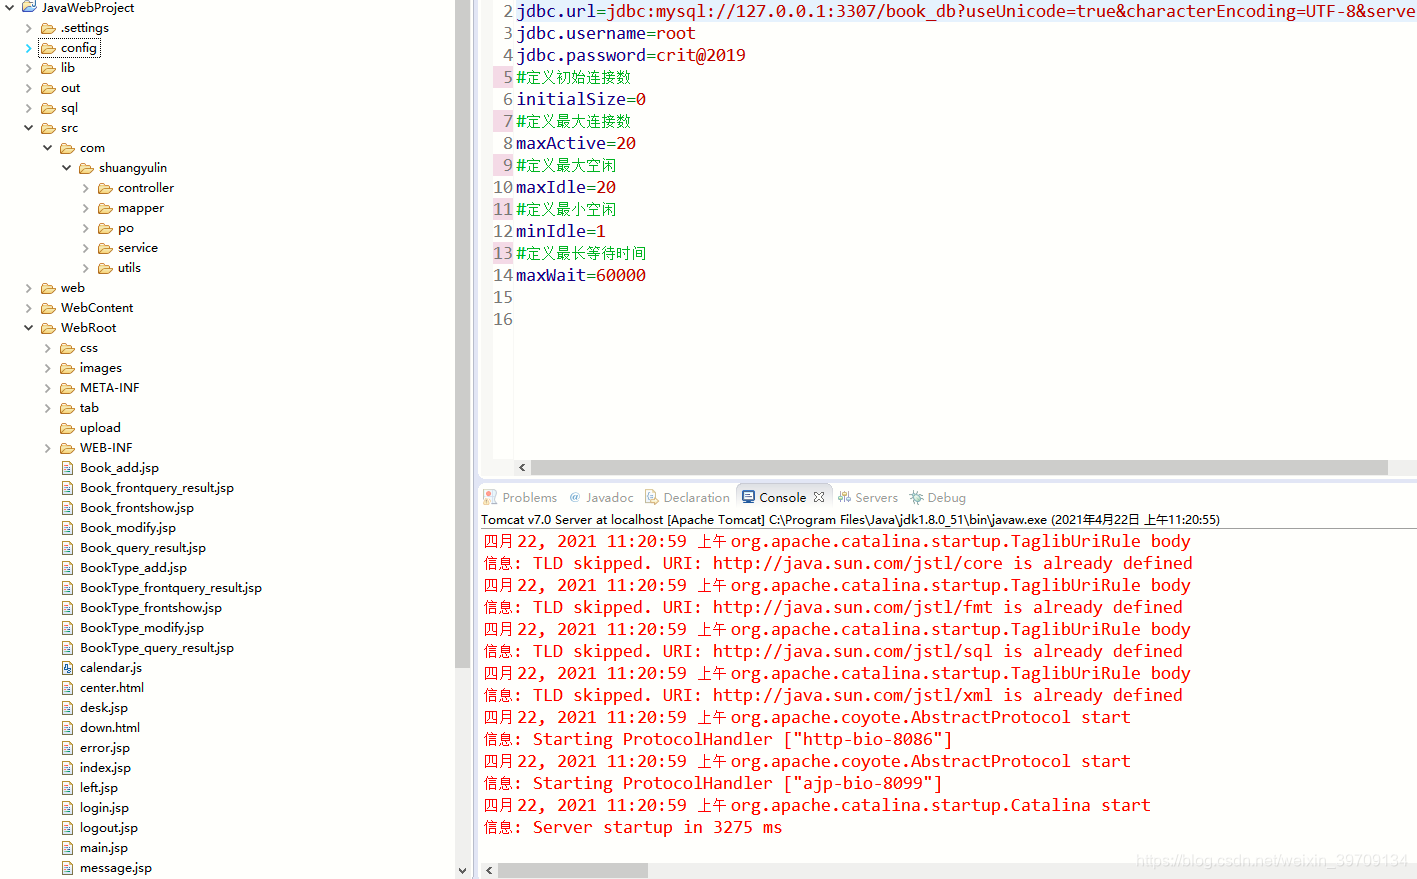
Task: Click the Book_add.jsp file icon
Action: tap(68, 468)
